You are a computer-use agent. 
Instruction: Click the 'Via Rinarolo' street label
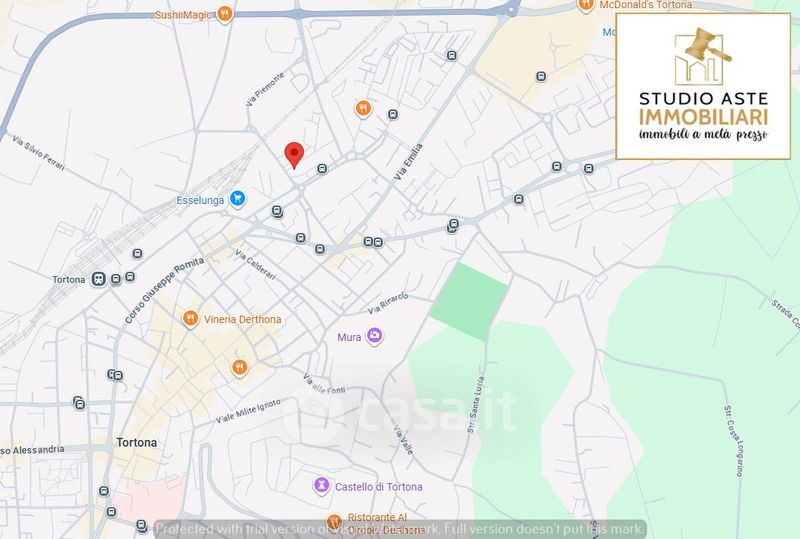[388, 303]
